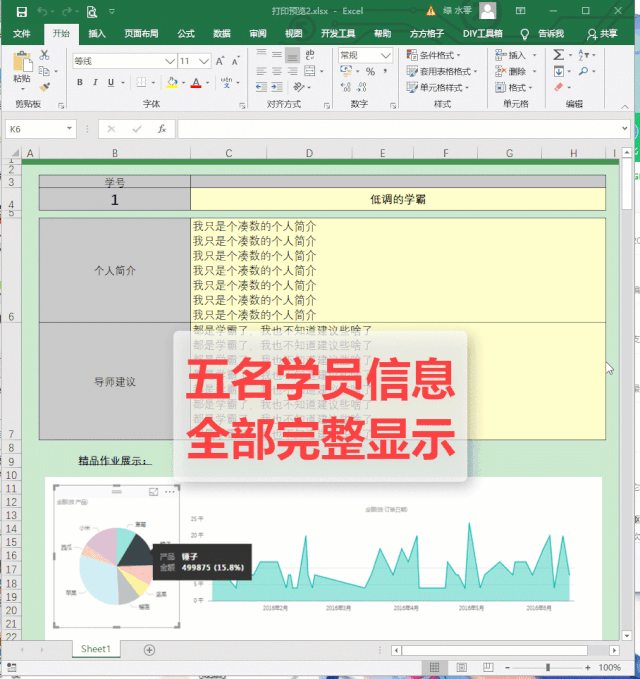Screen dimensions: 640x679
Task: Toggle italic formatting
Action: pos(95,82)
